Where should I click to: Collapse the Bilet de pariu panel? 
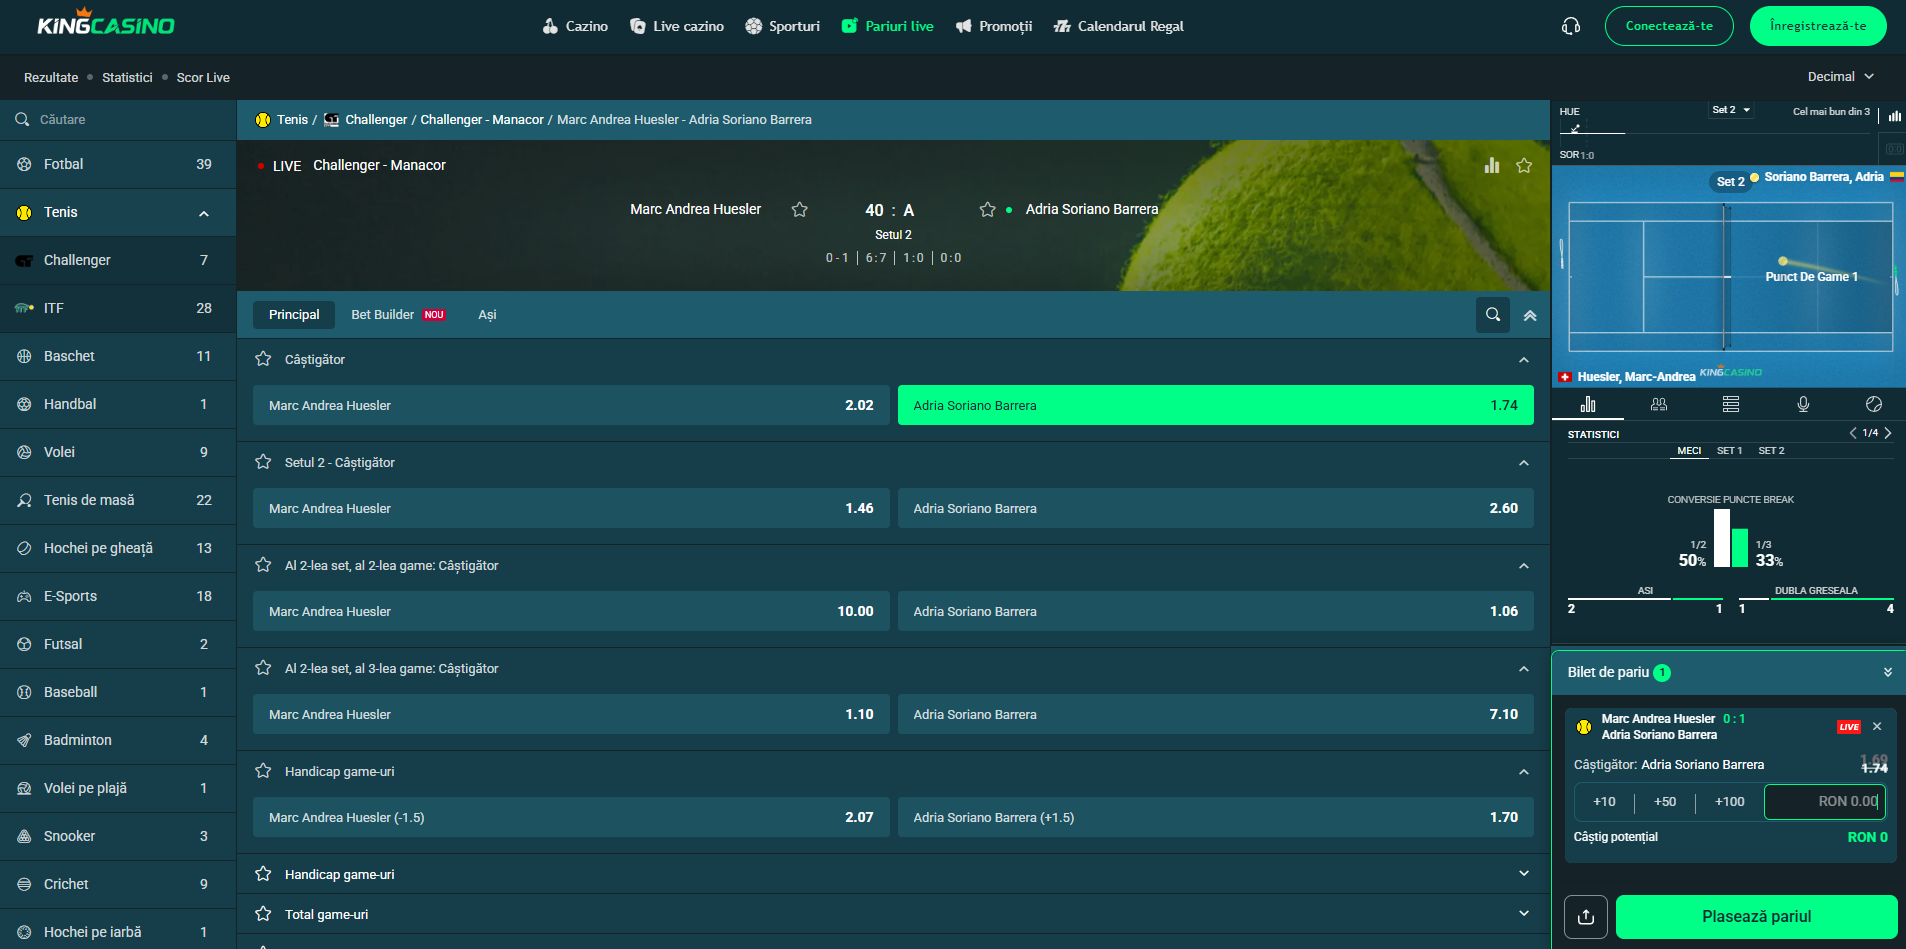click(1888, 672)
